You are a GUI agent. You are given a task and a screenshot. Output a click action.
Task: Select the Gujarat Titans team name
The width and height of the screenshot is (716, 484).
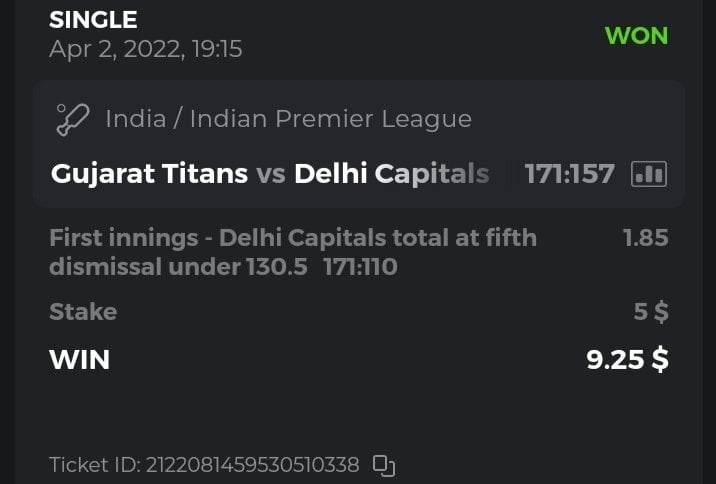point(149,174)
